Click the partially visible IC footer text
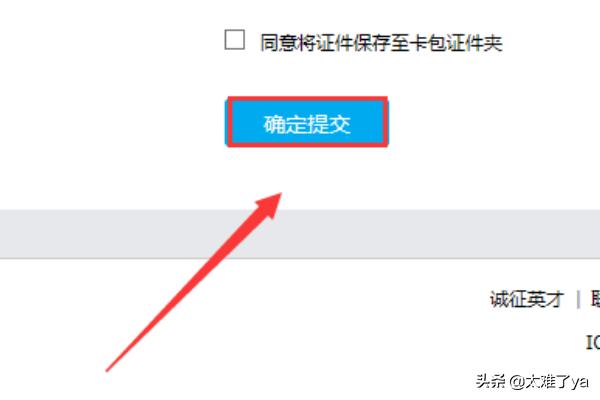600x400 pixels. pos(593,342)
